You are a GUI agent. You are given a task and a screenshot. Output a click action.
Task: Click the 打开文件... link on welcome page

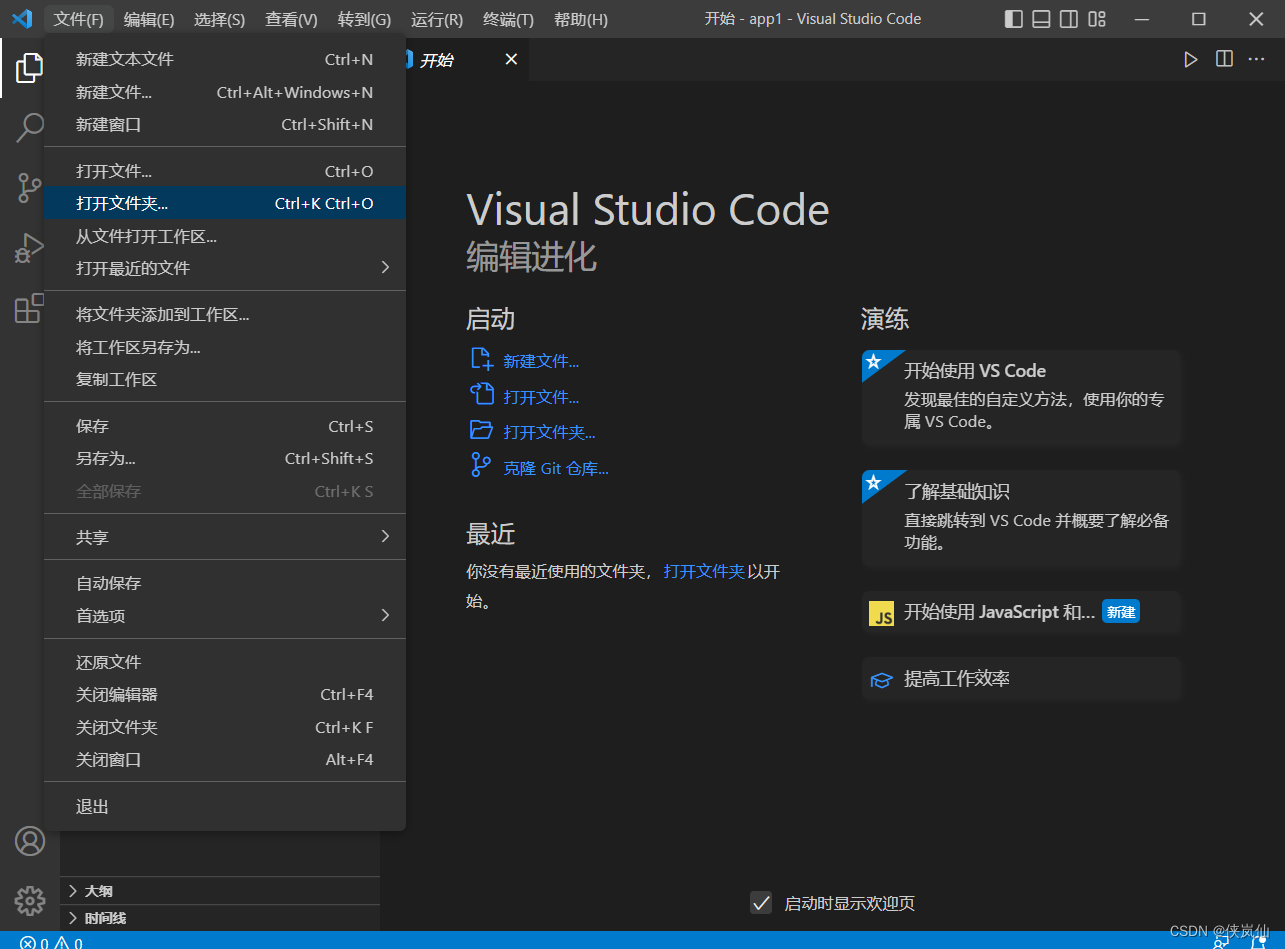pyautogui.click(x=541, y=397)
